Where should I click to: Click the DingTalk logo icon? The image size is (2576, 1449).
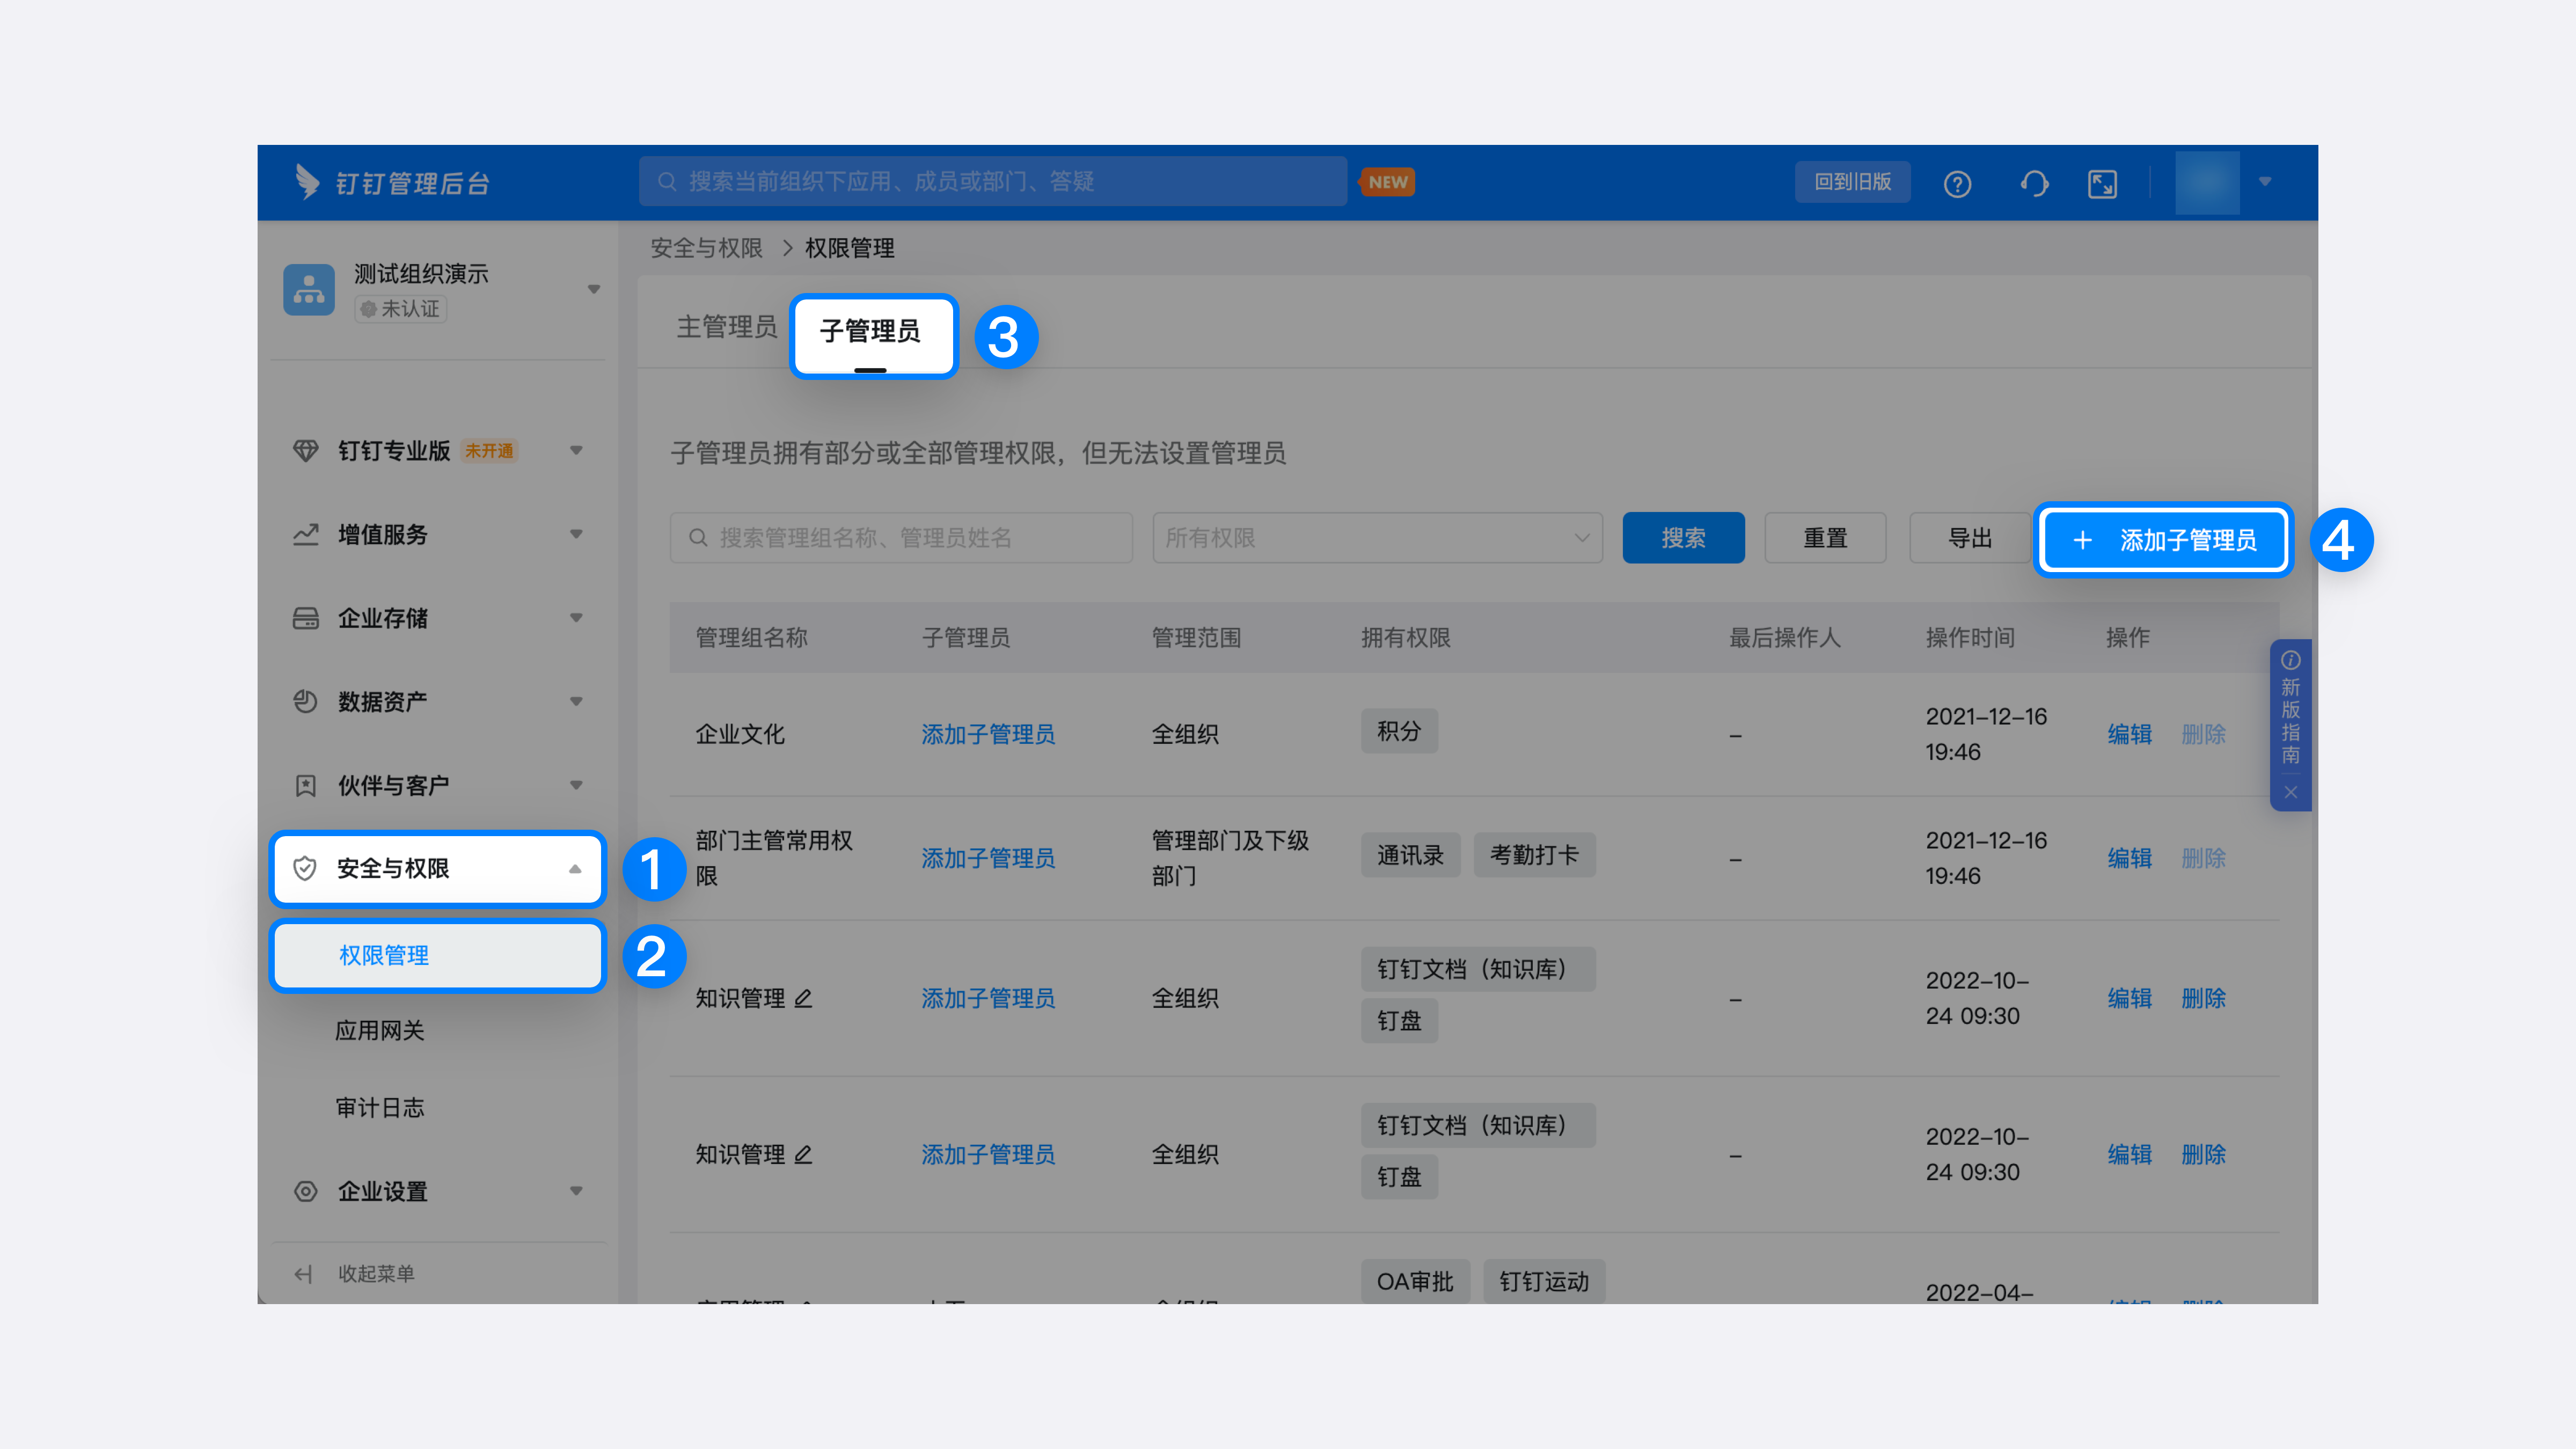pos(307,182)
